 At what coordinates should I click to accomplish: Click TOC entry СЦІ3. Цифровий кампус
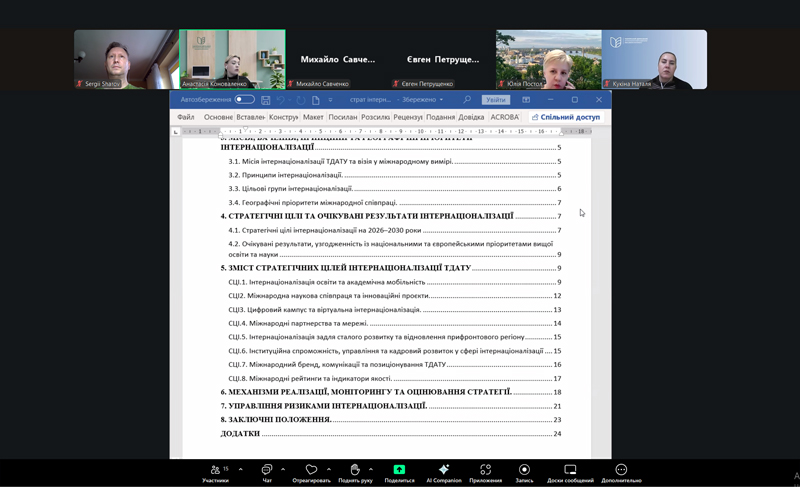[x=394, y=310]
